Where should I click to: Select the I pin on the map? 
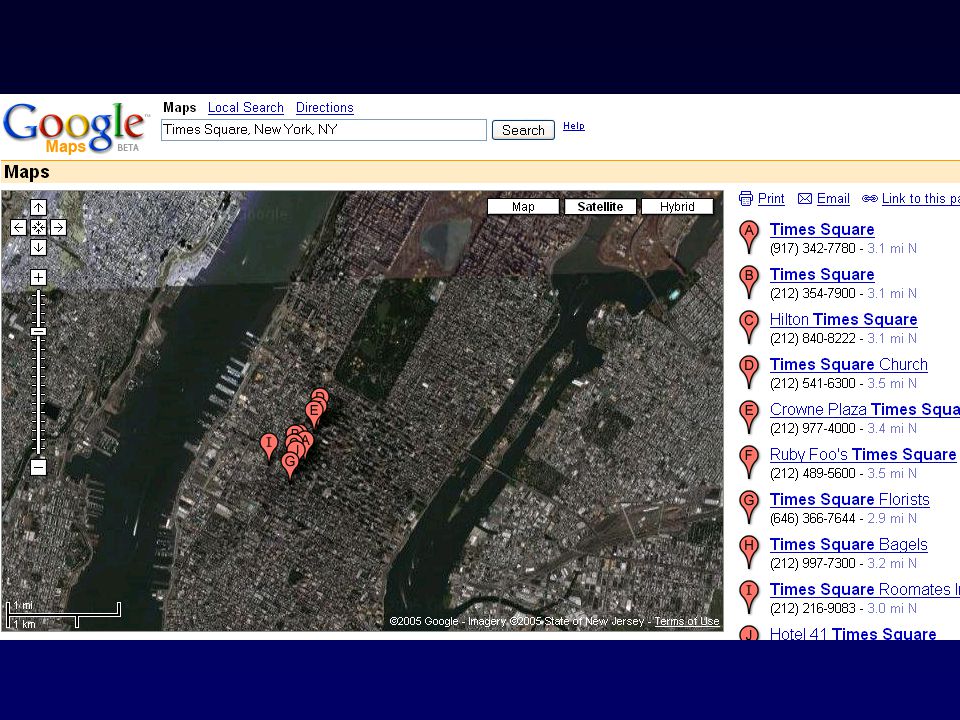point(268,444)
